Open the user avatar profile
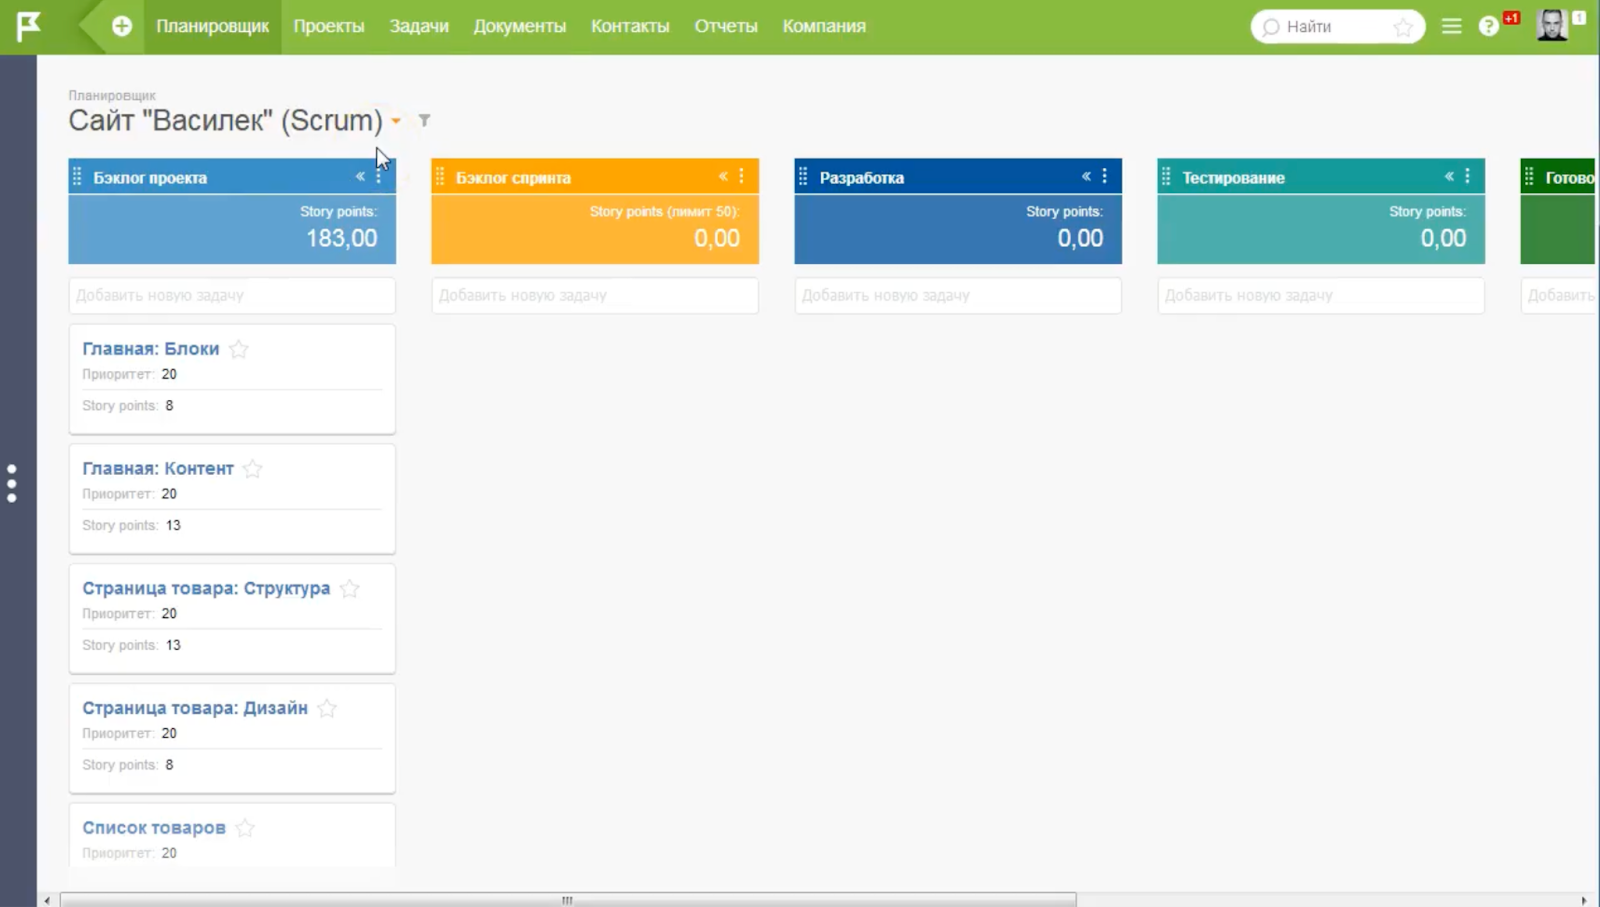 coord(1552,25)
